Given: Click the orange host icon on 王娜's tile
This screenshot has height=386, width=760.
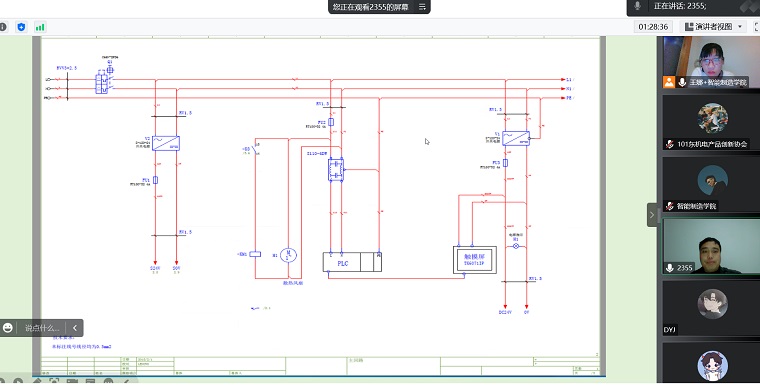Looking at the screenshot, I should pos(669,82).
